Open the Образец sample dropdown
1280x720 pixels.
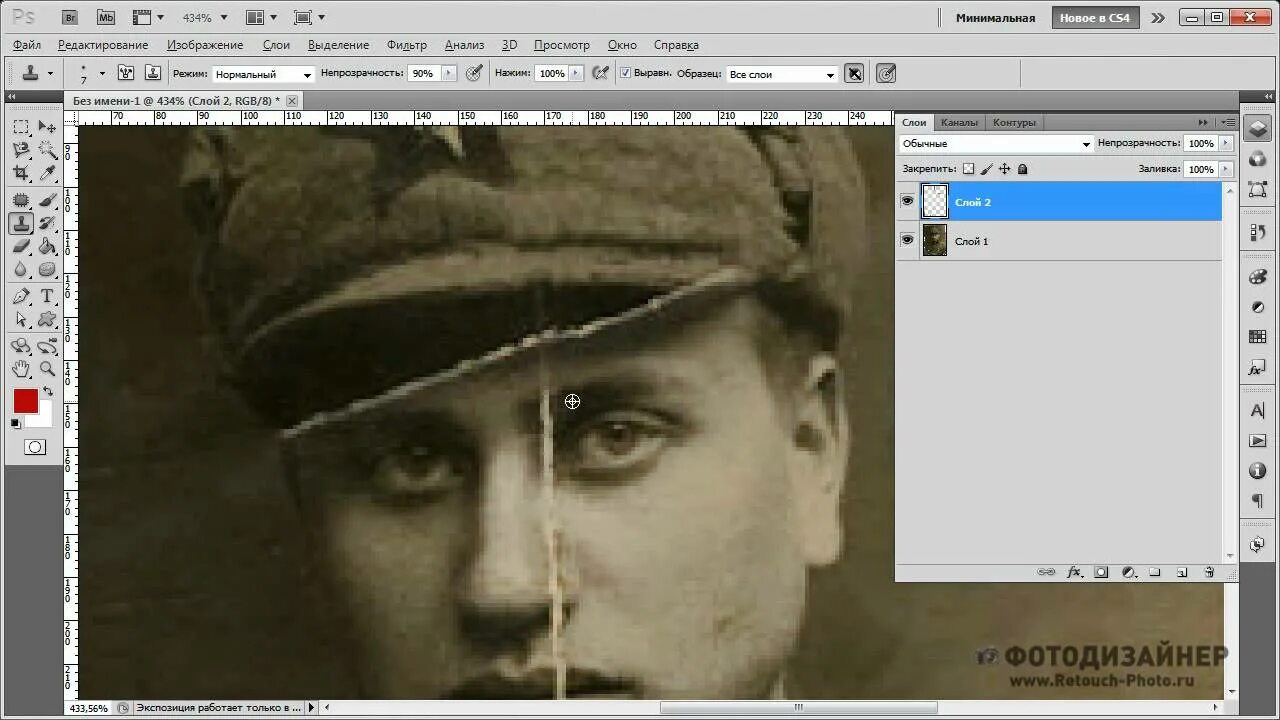coord(782,74)
